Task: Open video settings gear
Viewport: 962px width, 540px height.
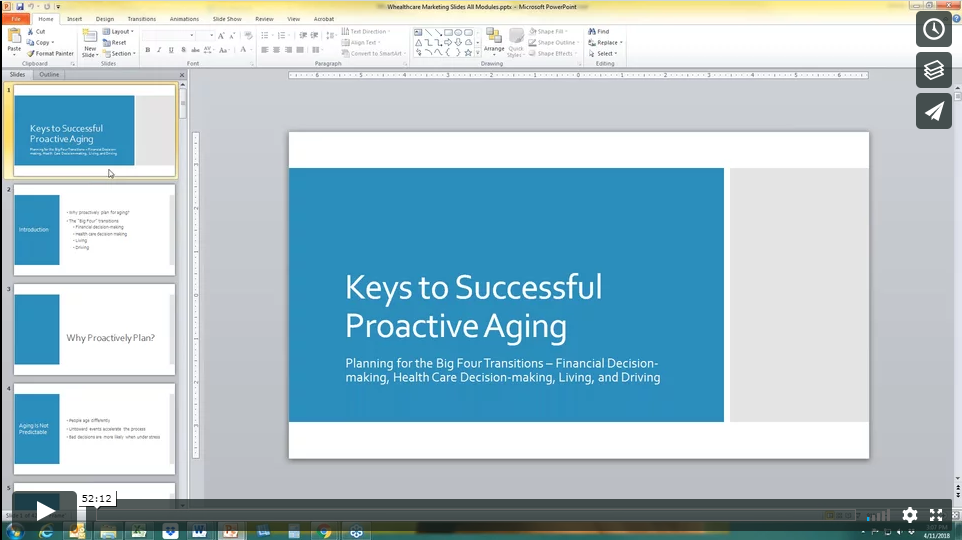Action: [909, 515]
